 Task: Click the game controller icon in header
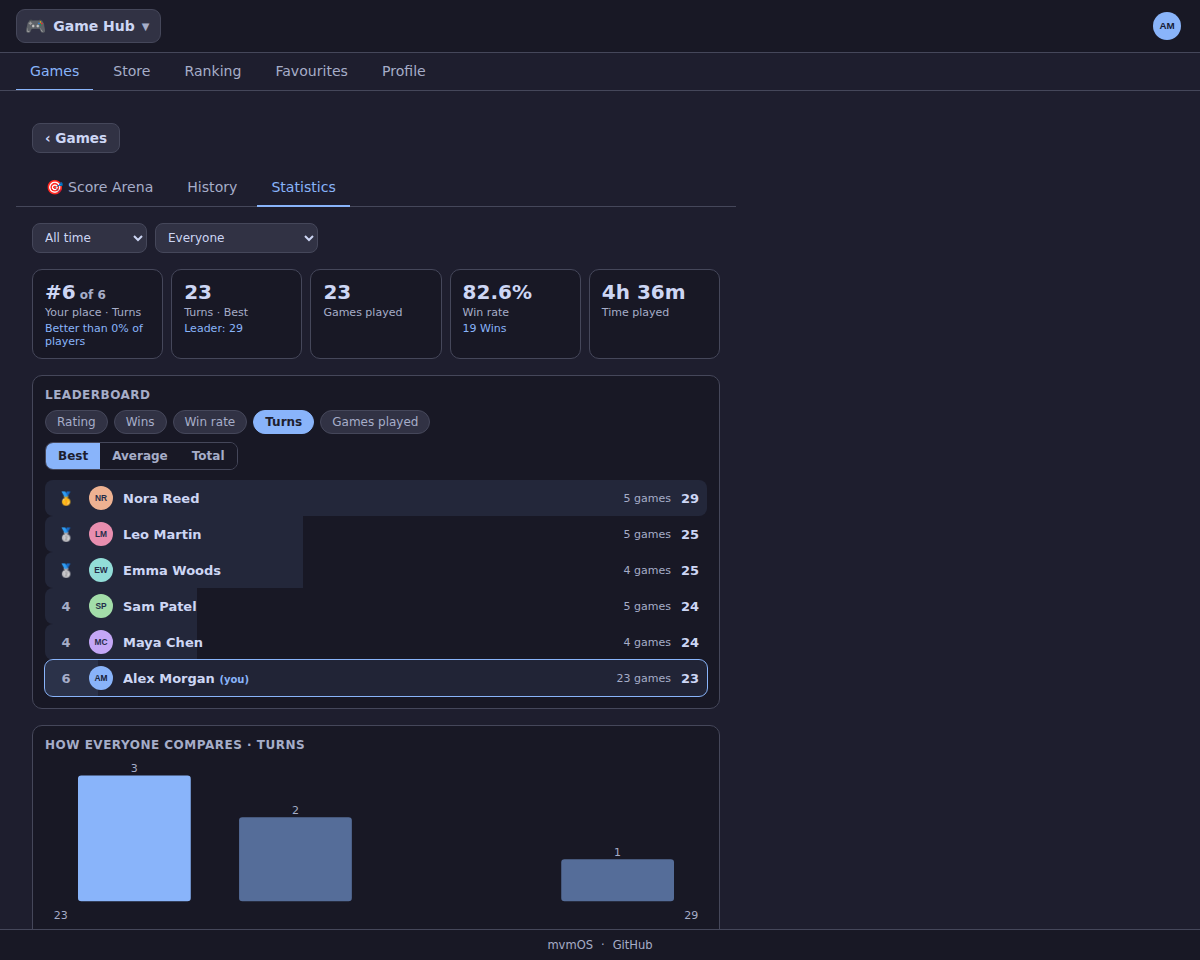36,26
